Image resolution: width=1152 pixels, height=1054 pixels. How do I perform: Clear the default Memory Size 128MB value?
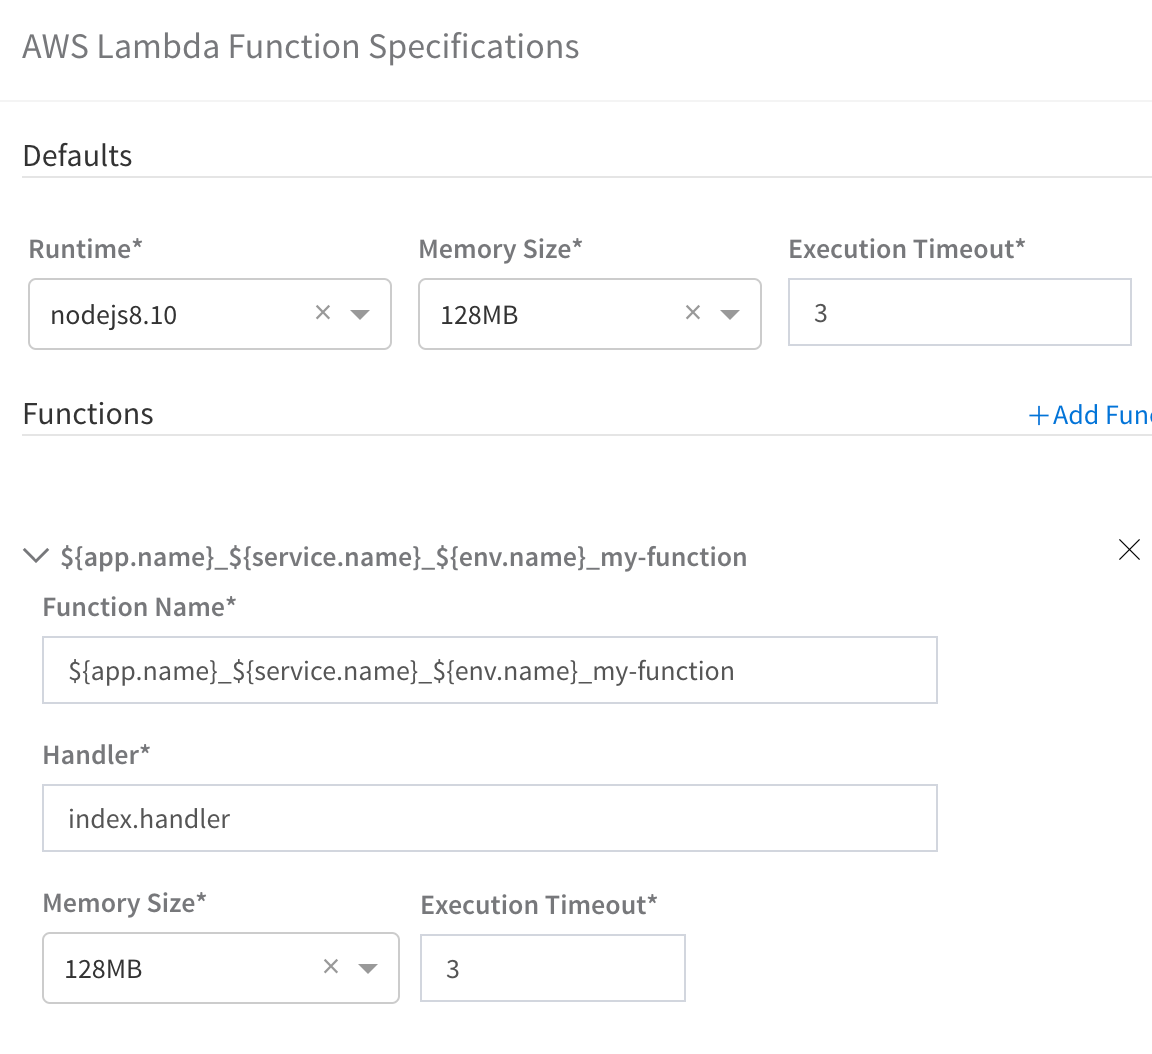pyautogui.click(x=692, y=313)
